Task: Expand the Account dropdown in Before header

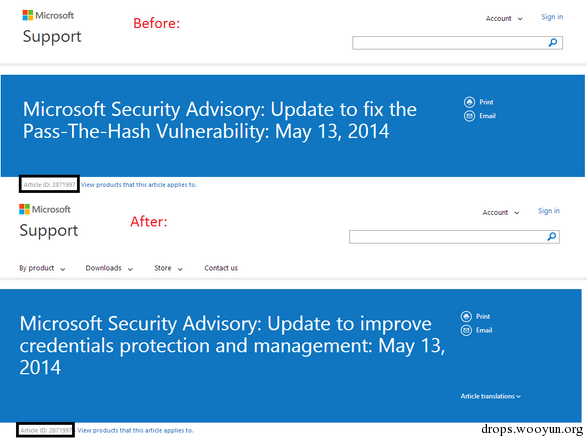Action: 504,18
